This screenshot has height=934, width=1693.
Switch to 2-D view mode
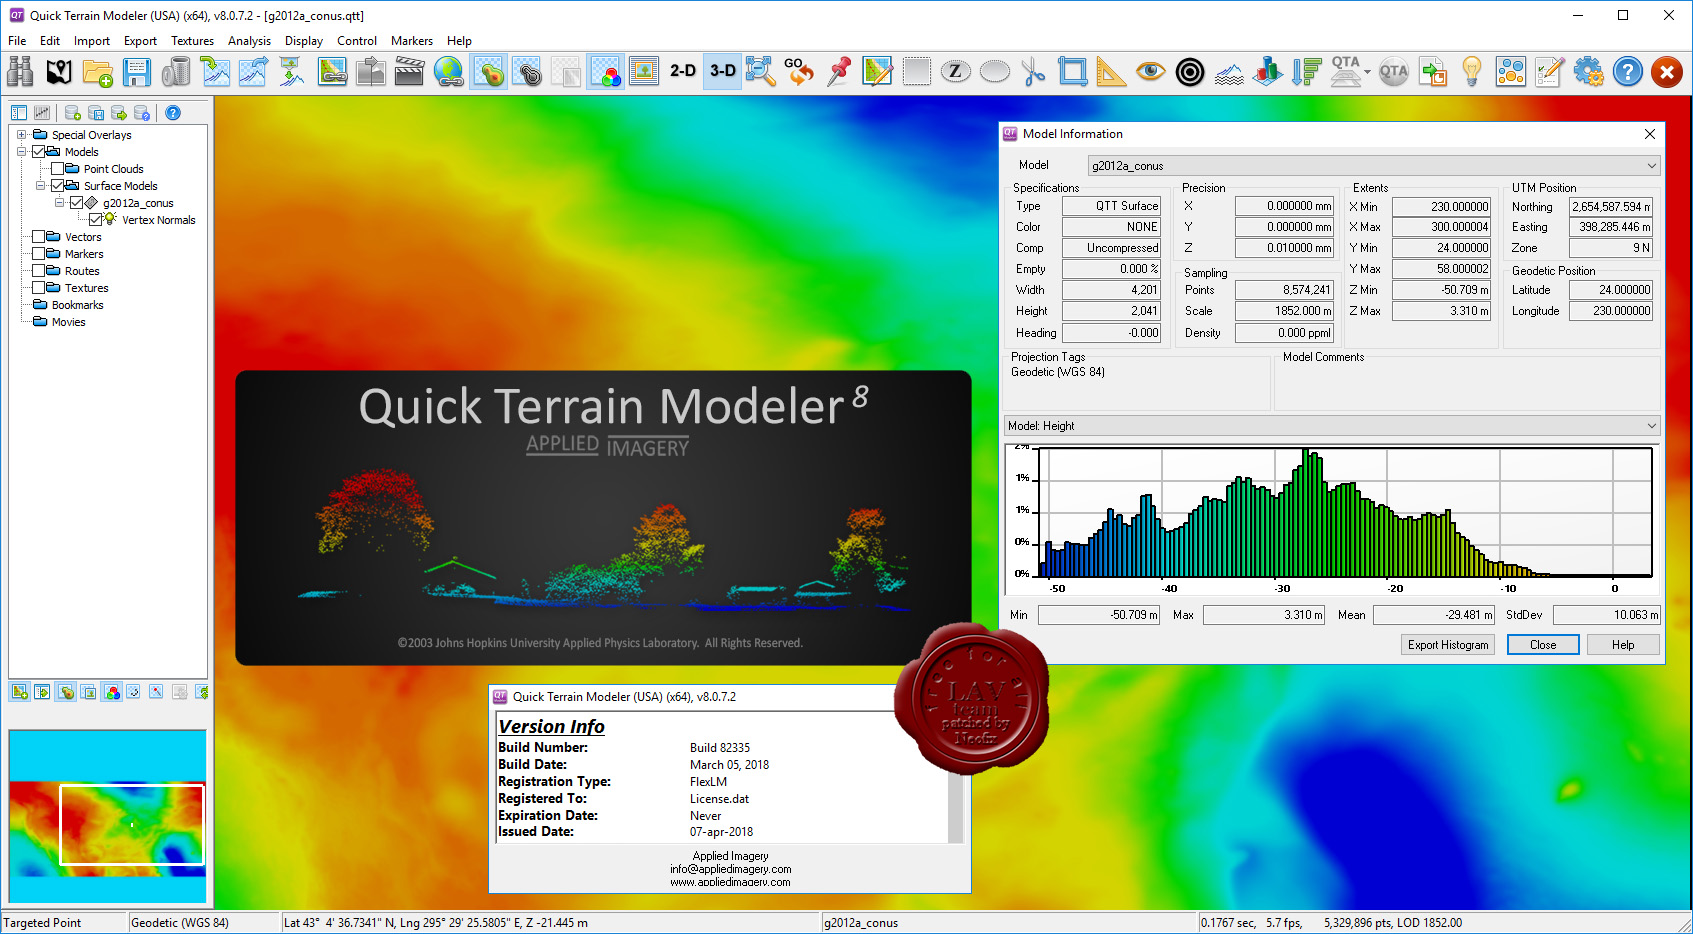[x=683, y=71]
